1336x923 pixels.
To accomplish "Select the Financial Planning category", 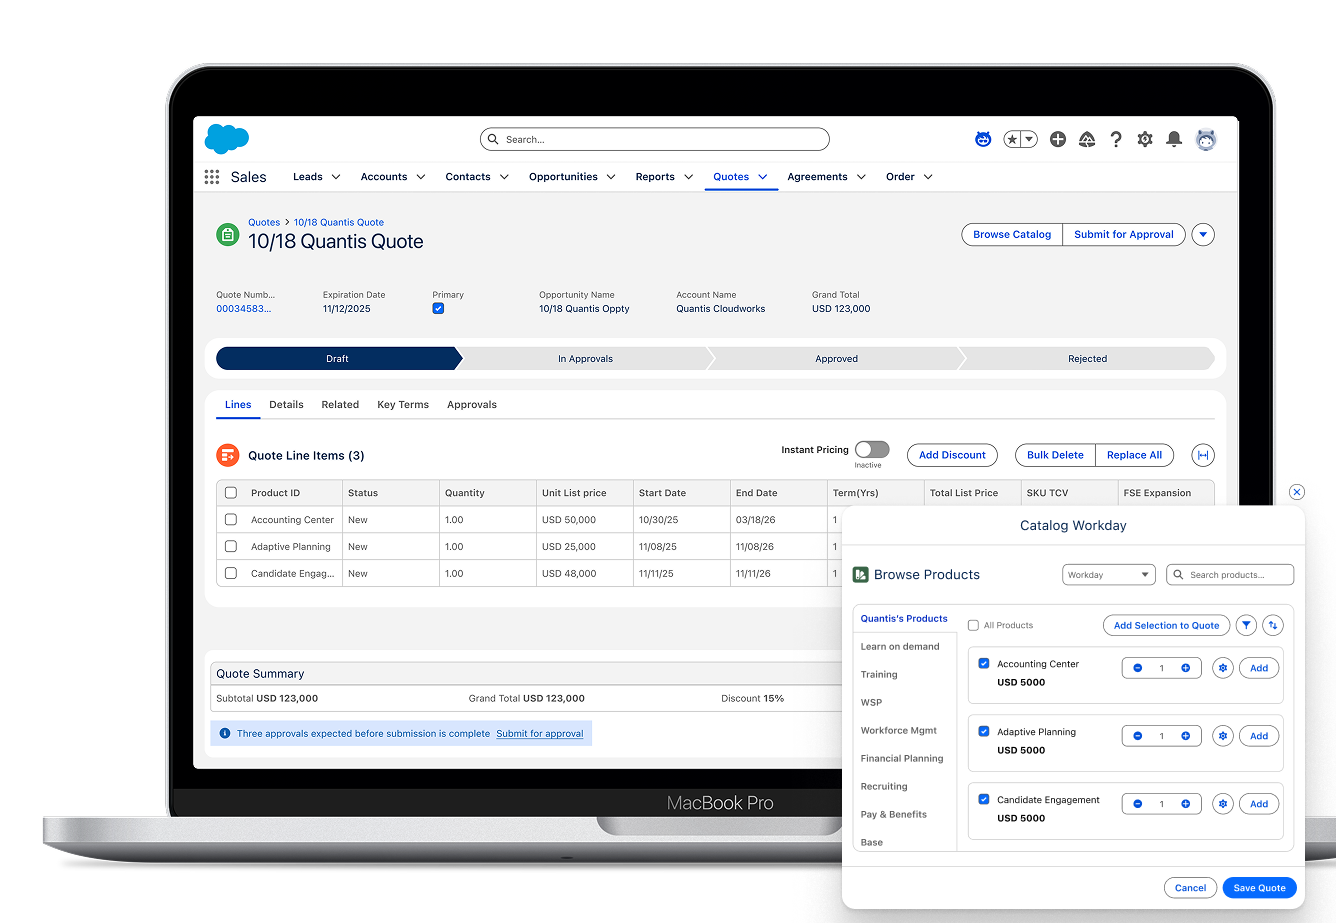I will [x=902, y=759].
